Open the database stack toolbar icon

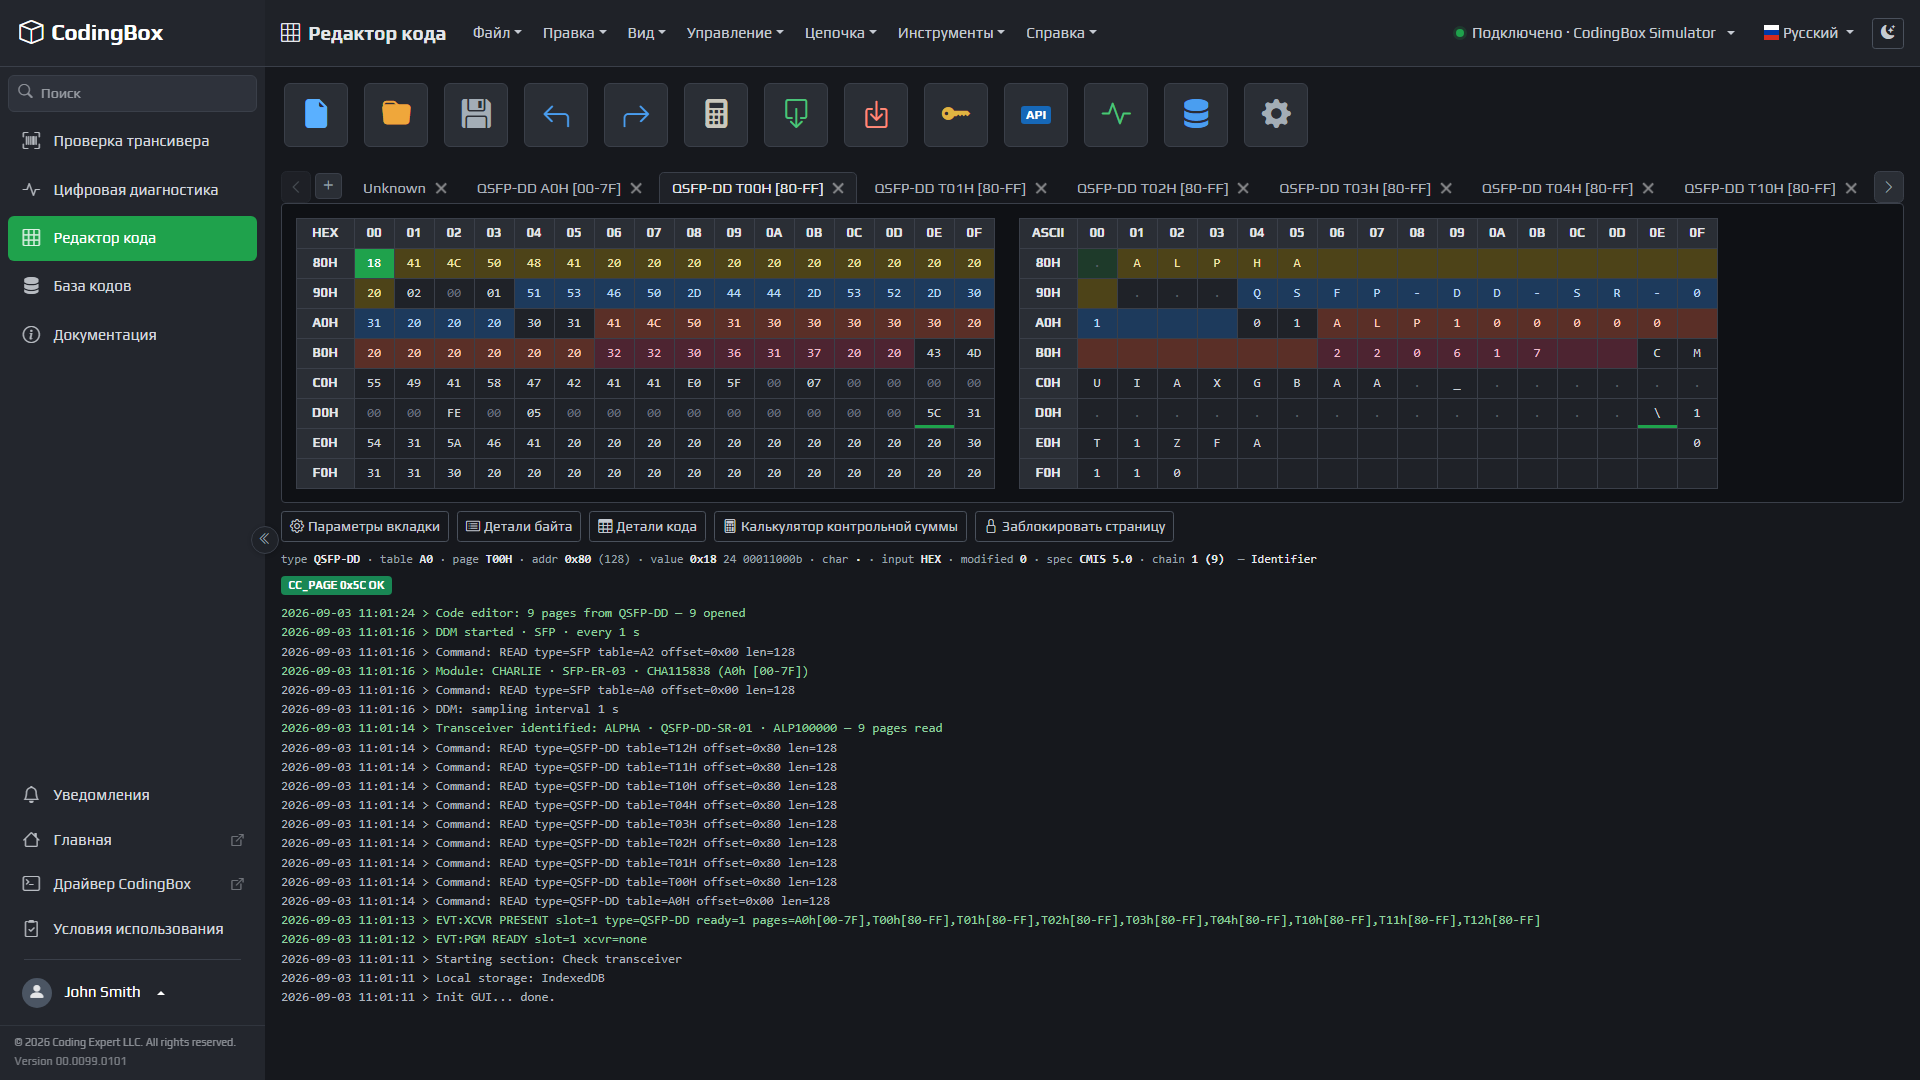click(x=1196, y=115)
